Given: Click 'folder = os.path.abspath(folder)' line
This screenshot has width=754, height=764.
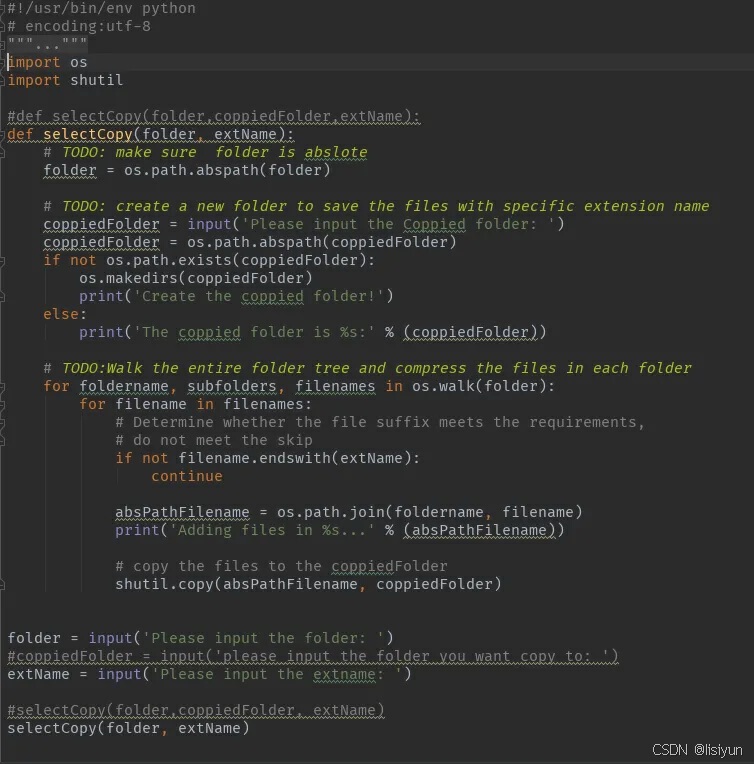Looking at the screenshot, I should click(x=187, y=171).
